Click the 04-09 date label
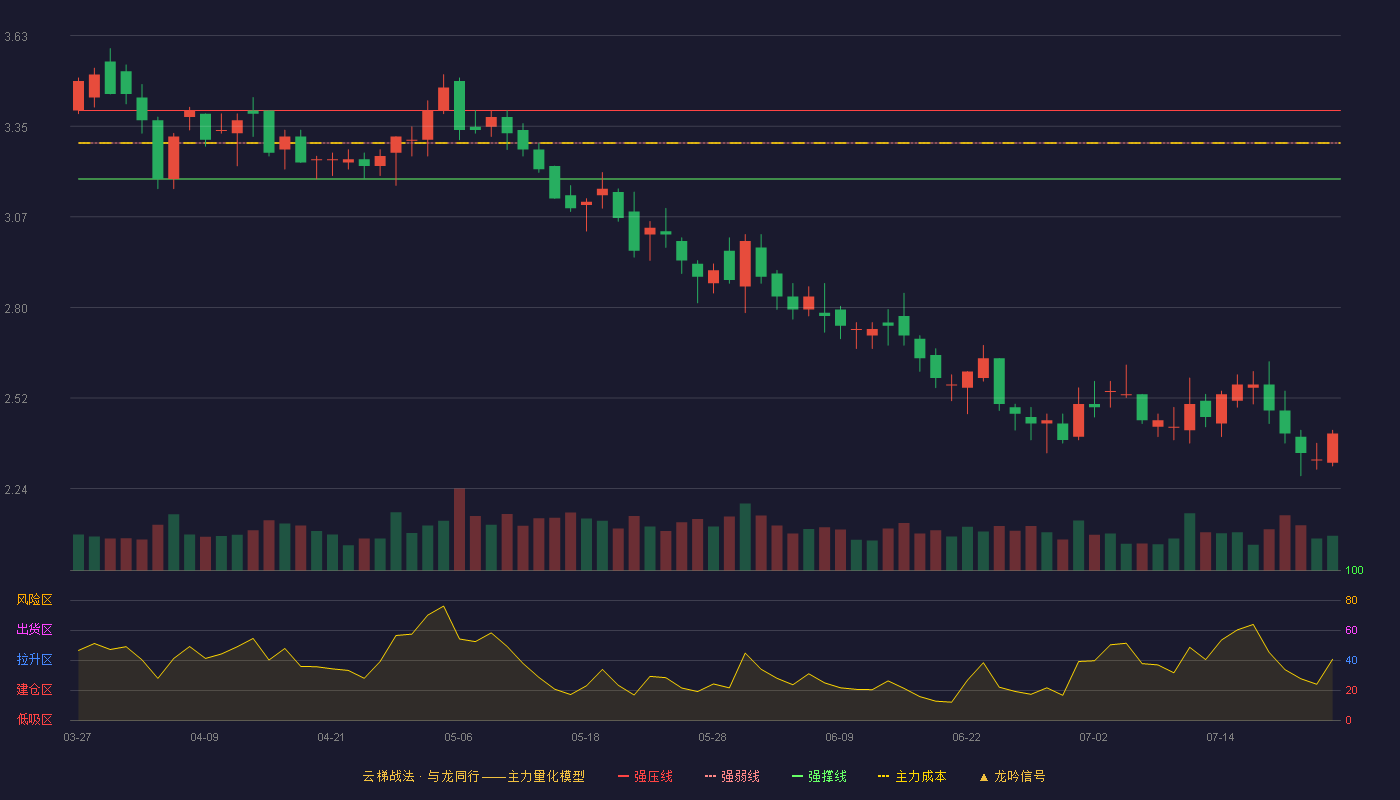The width and height of the screenshot is (1400, 800). point(204,737)
